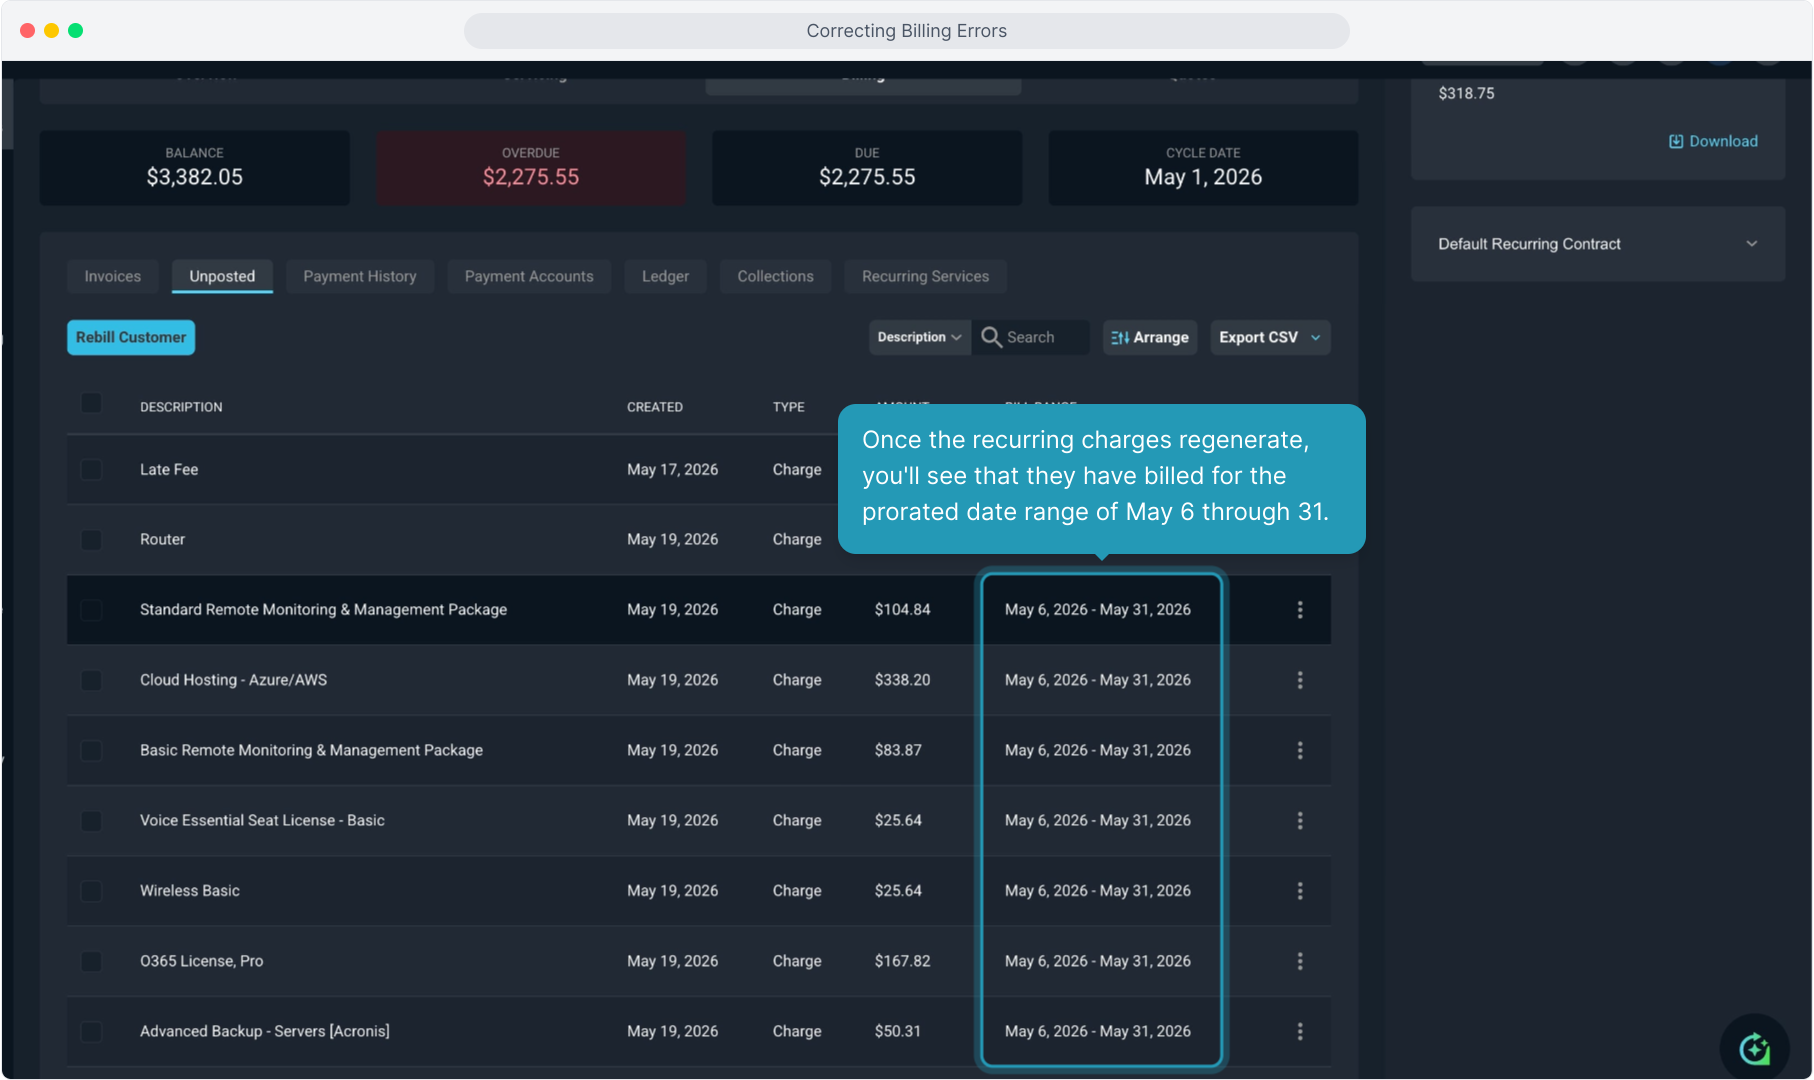This screenshot has width=1814, height=1080.
Task: Check the Router row checkbox
Action: [91, 540]
